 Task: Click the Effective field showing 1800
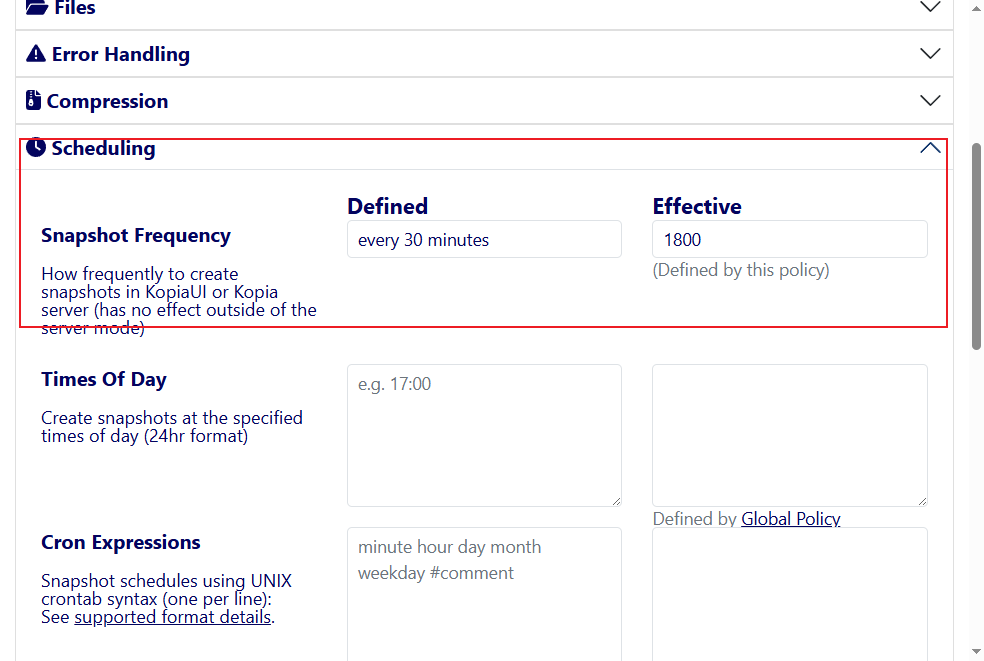789,240
